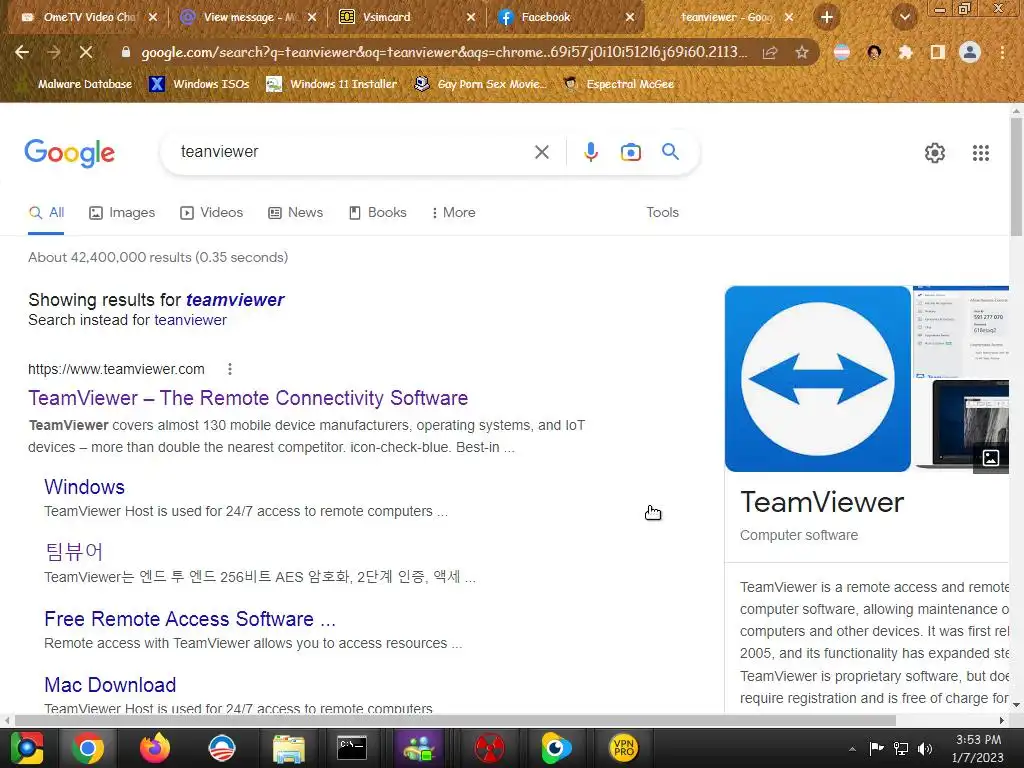Switch to the Facebook tab
Image resolution: width=1024 pixels, height=768 pixels.
(x=566, y=17)
